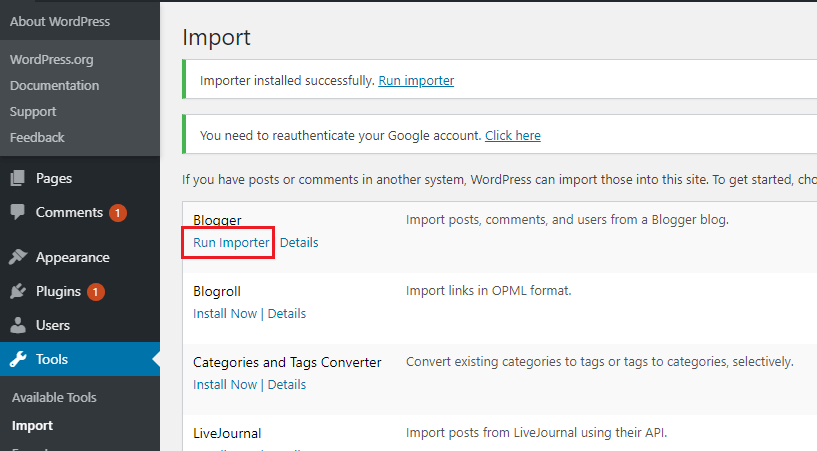Viewport: 817px width, 451px height.
Task: Click Run importer link in success notice
Action: [416, 80]
